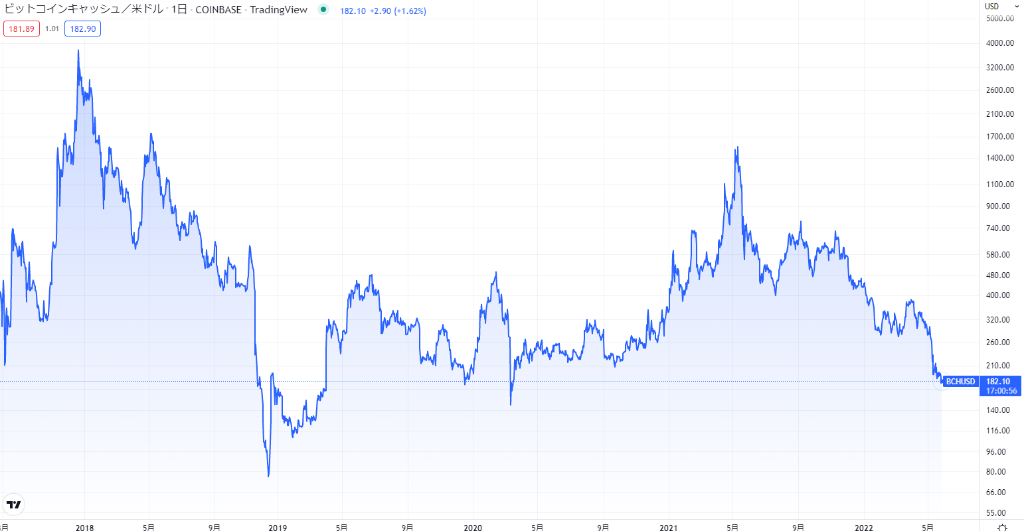The image size is (1024, 531).
Task: Click the 2600.00 price axis label
Action: [x=1000, y=90]
